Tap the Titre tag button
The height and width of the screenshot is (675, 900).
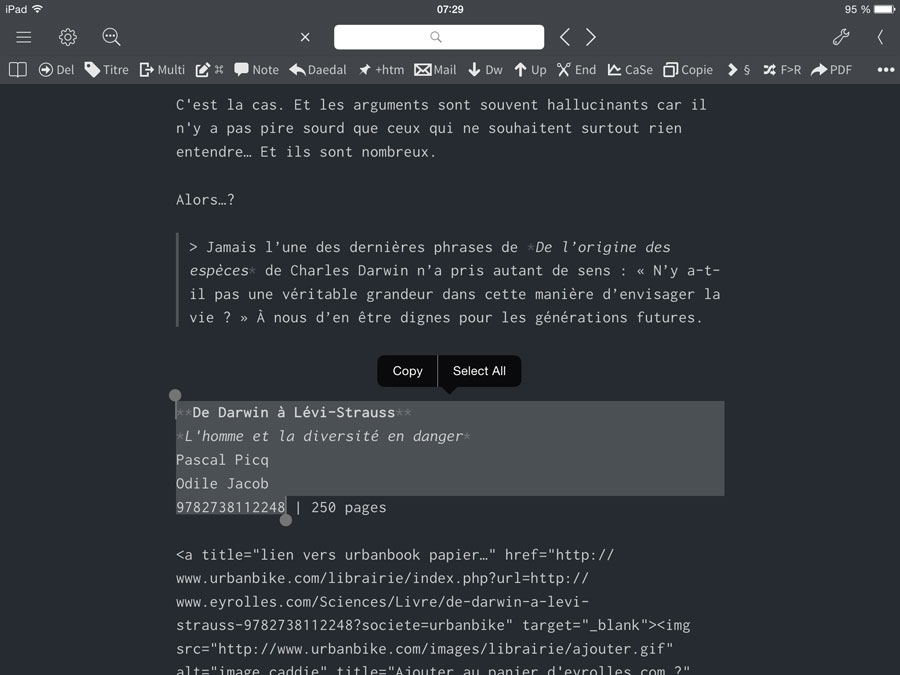[106, 70]
